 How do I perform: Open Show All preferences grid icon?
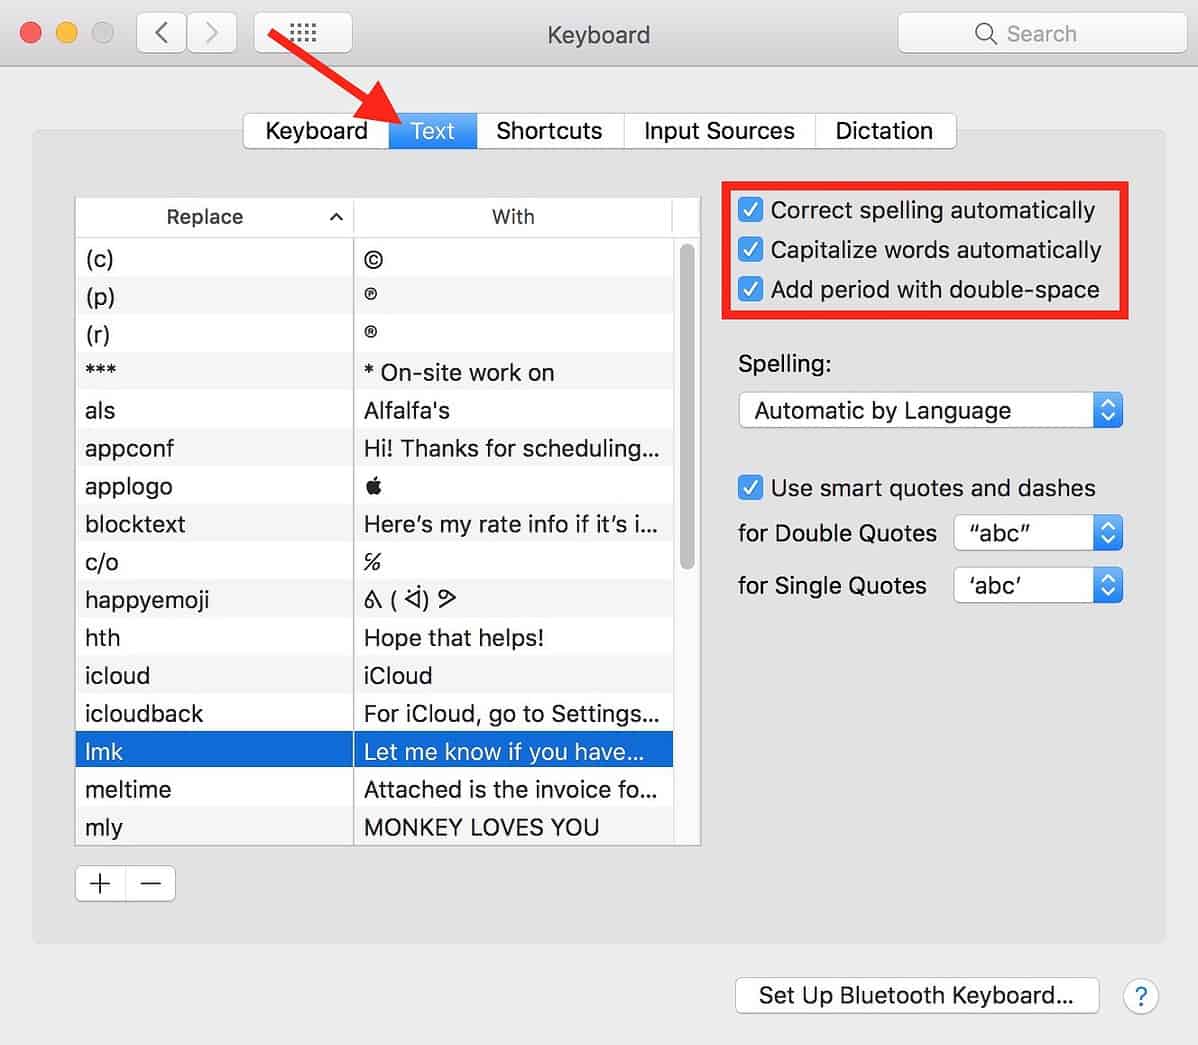[302, 32]
